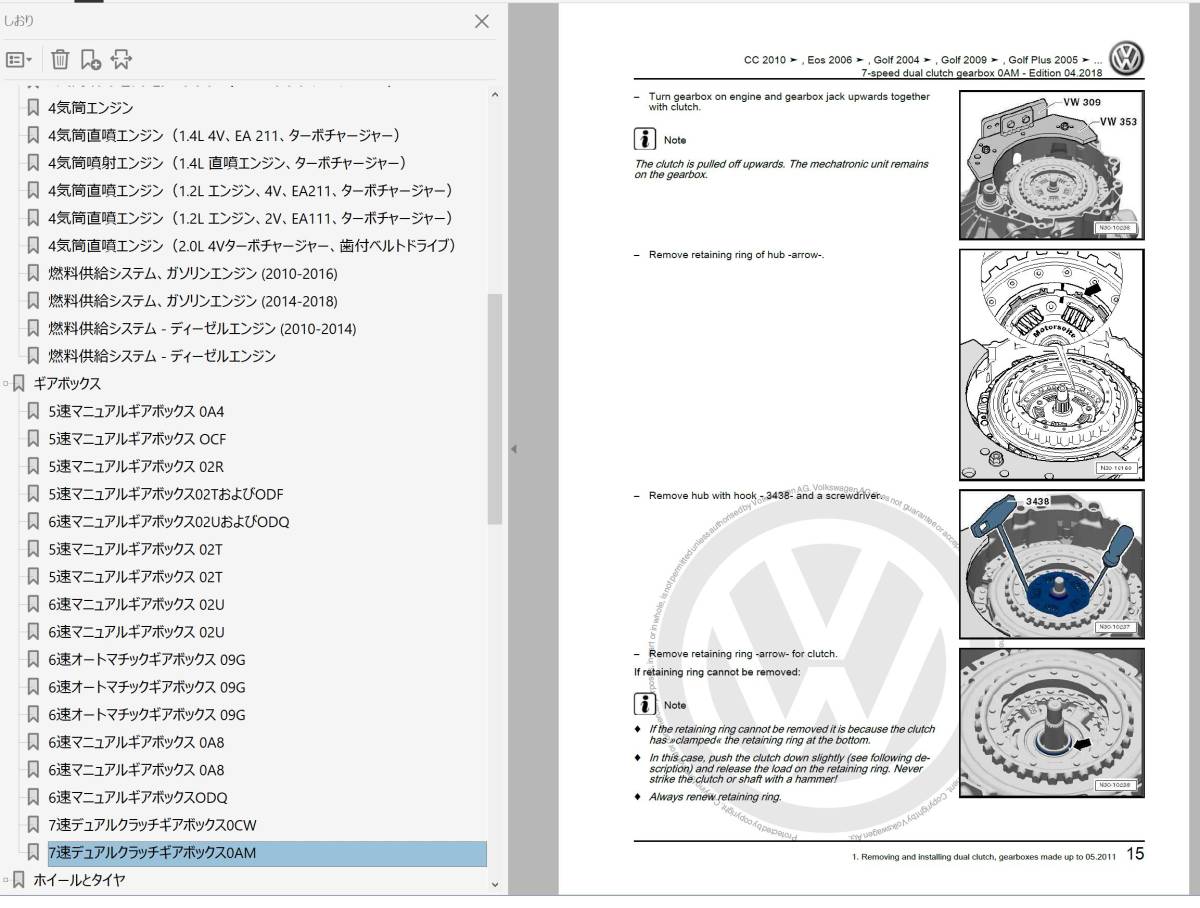Screen dimensions: 1200x908
Task: Click the gearbox figure labeled VW 309 and VW 353
Action: point(1052,164)
